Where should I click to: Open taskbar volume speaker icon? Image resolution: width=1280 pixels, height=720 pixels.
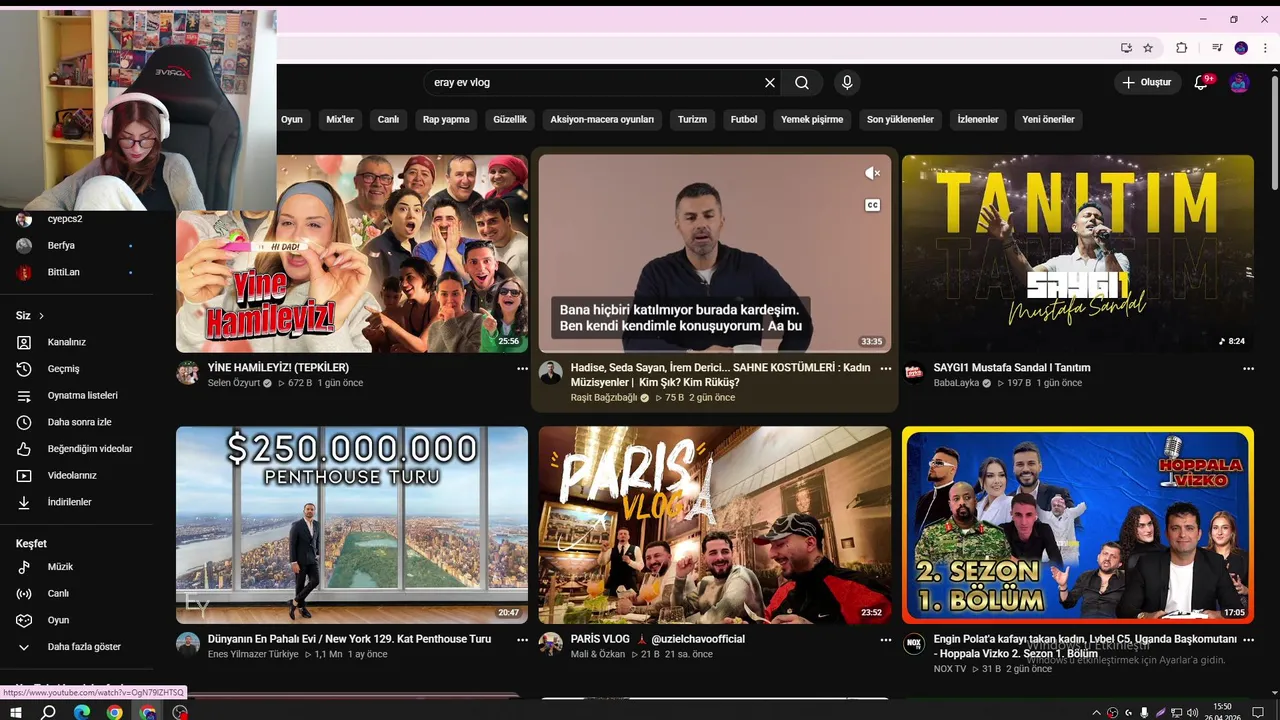[1192, 712]
